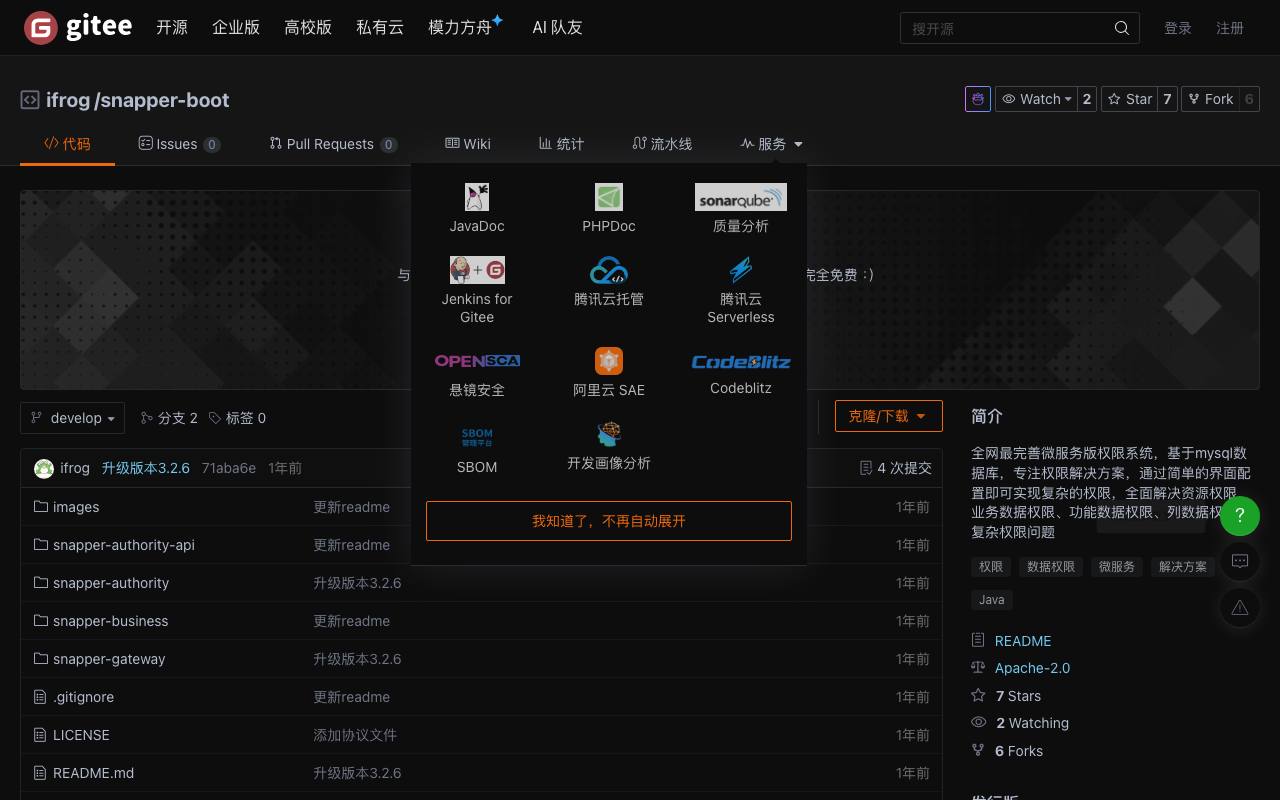Open the ifrog owner link in title
This screenshot has width=1280, height=800.
point(68,100)
